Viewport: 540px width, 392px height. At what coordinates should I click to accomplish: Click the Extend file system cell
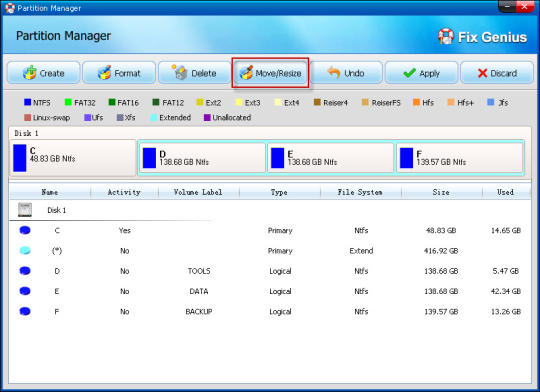[x=361, y=251]
